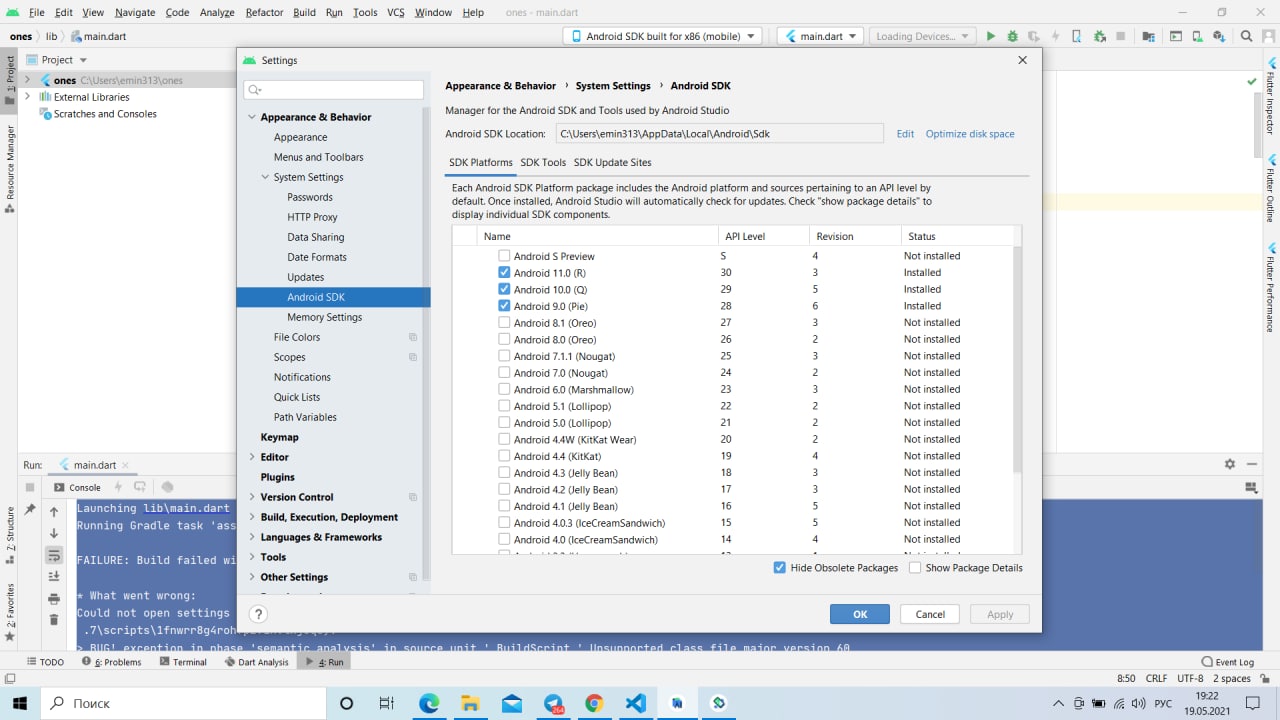
Task: Open Visual Studio Code from taskbar
Action: point(635,703)
